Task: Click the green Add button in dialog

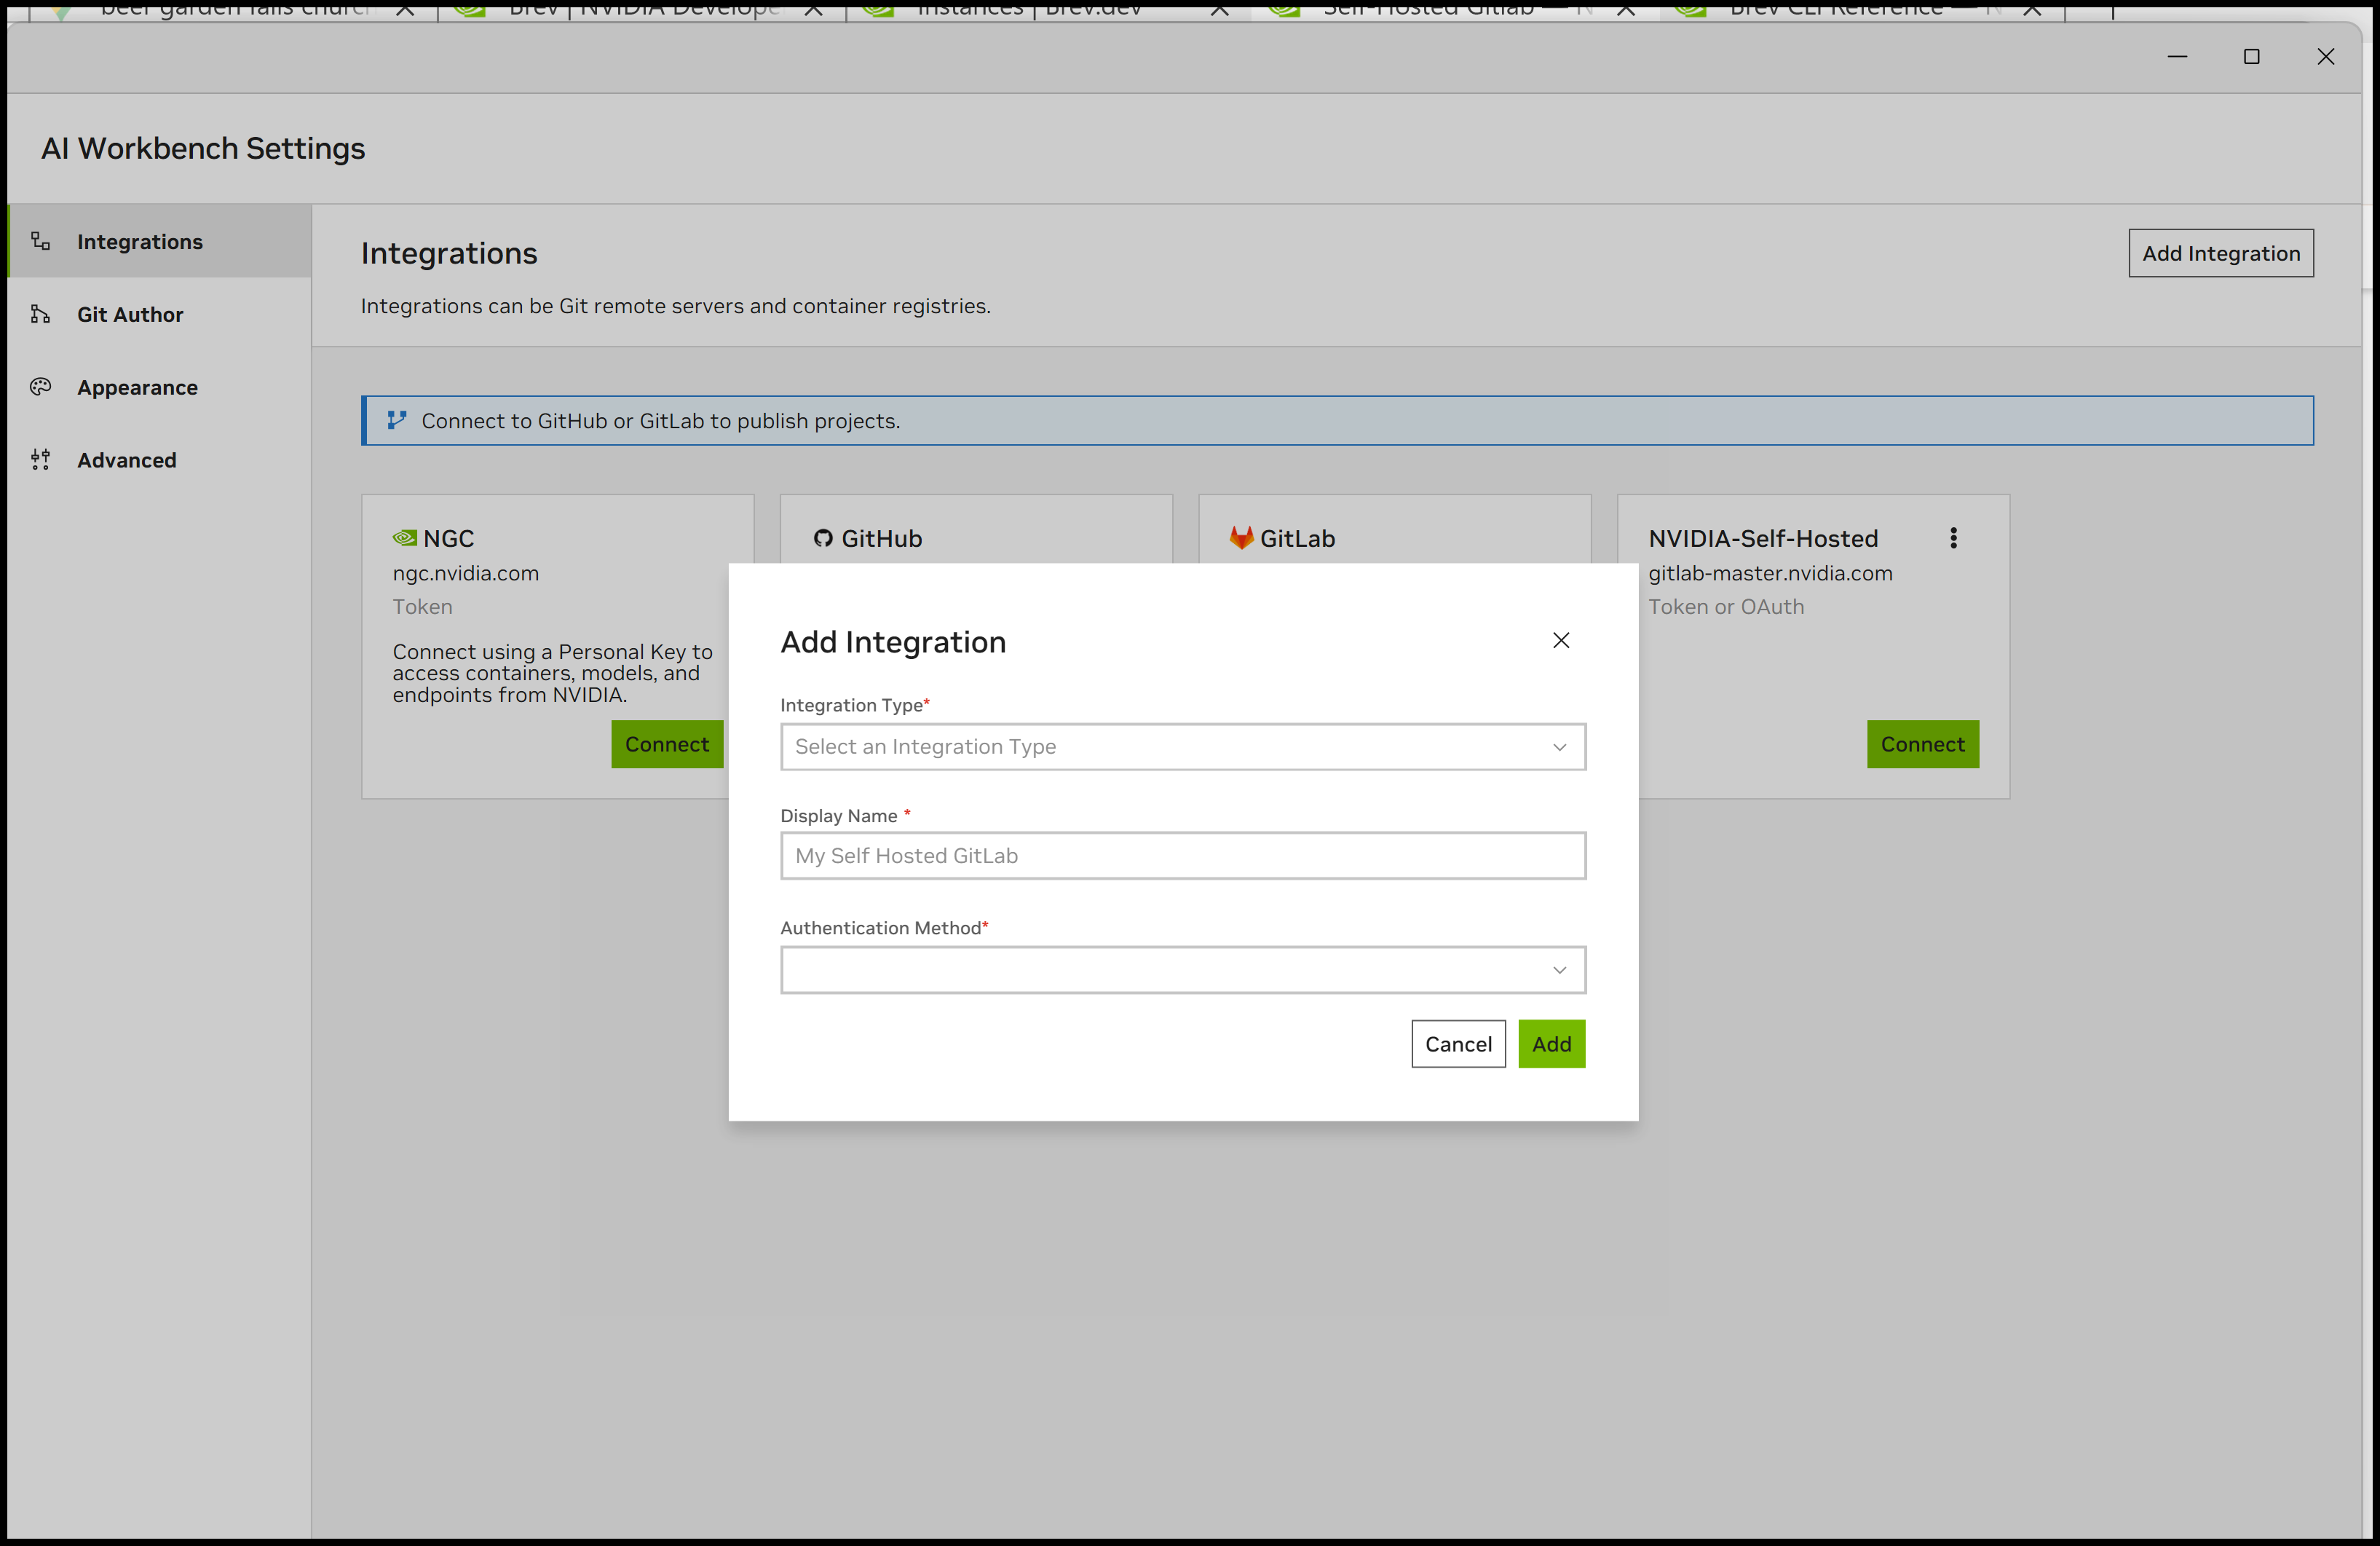Action: [1551, 1044]
